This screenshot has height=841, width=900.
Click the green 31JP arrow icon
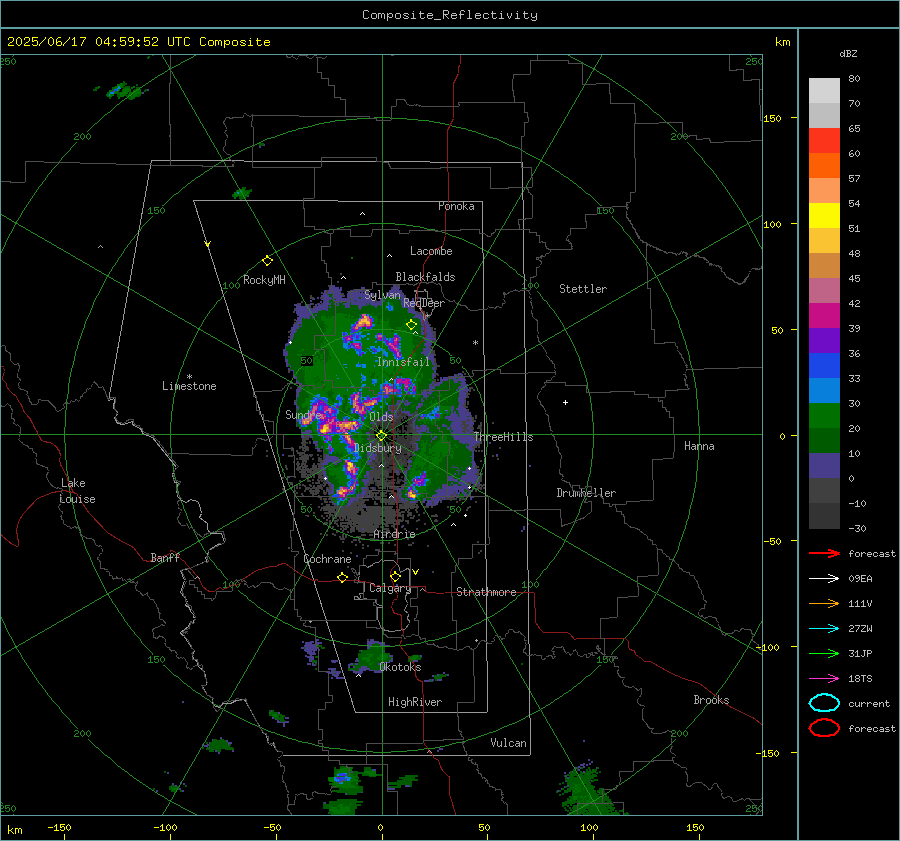(824, 653)
